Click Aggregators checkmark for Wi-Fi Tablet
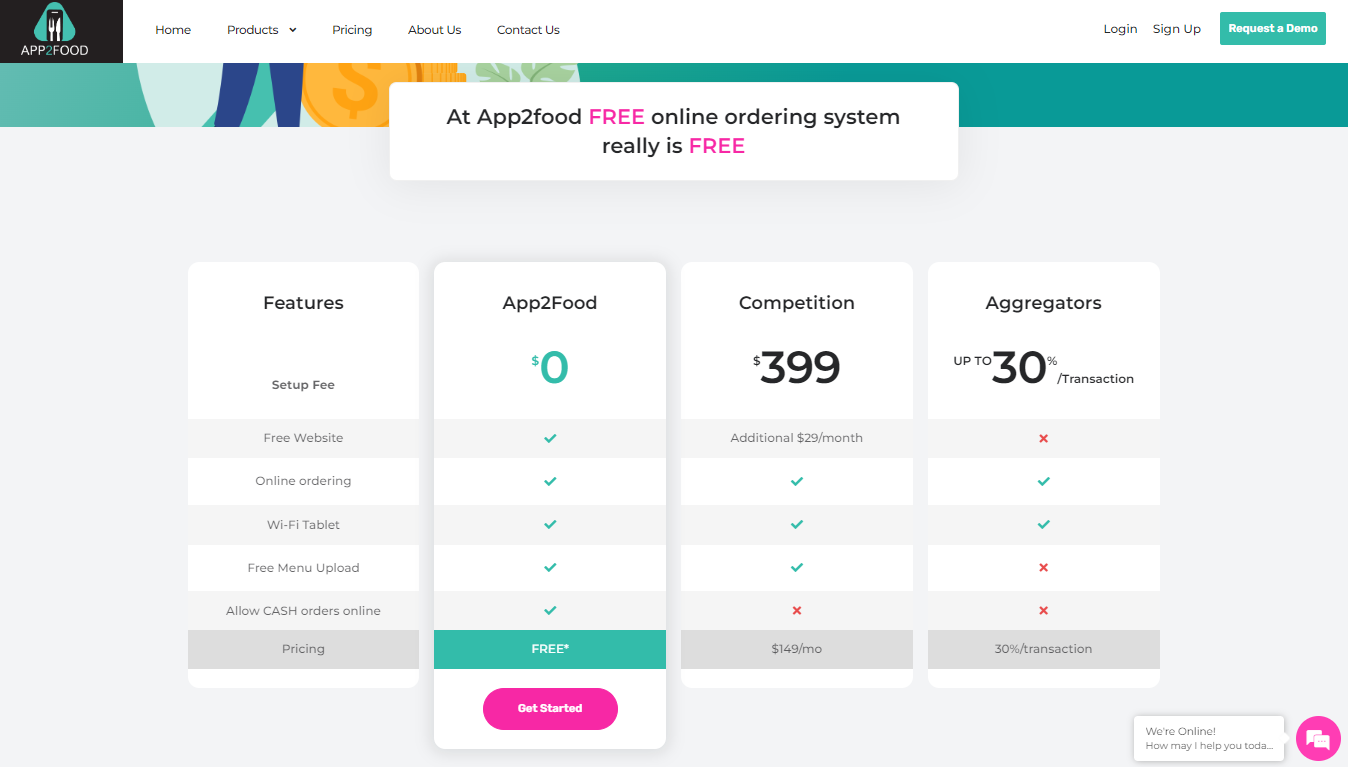The height and width of the screenshot is (767, 1348). pos(1044,524)
